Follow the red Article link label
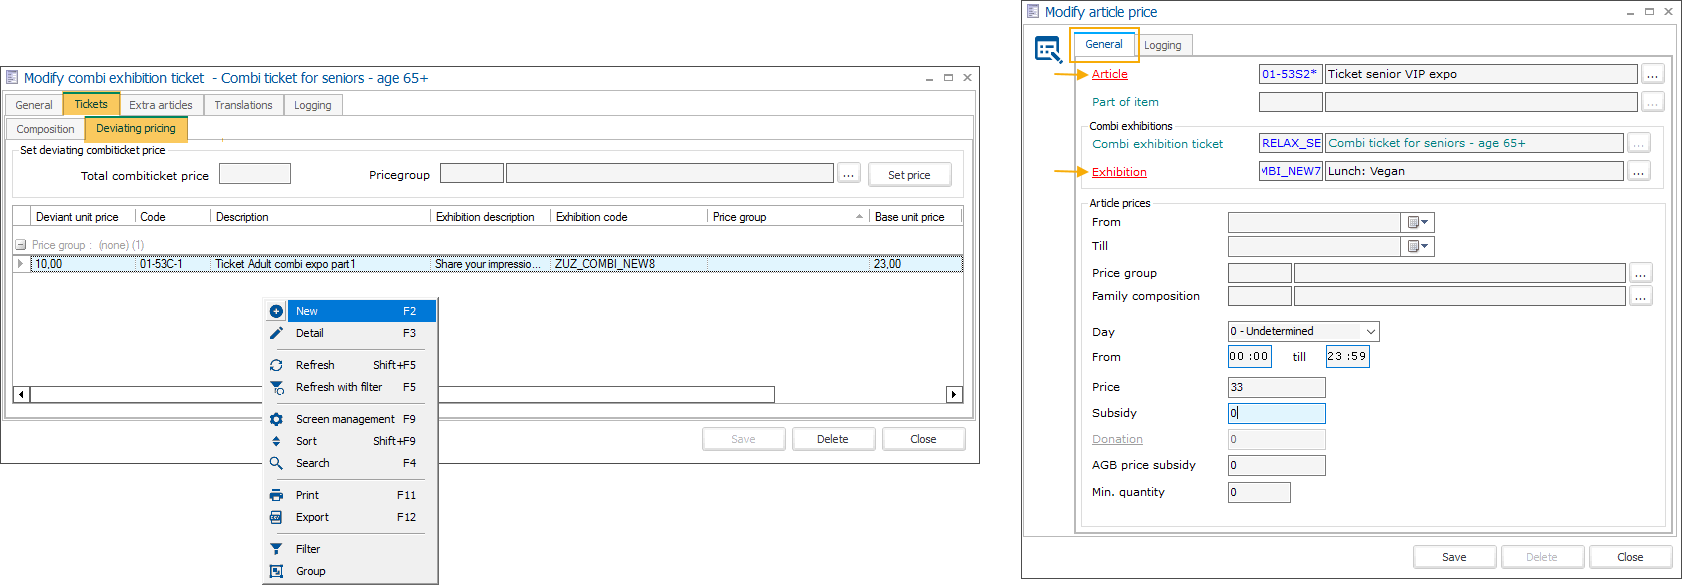 tap(1109, 74)
